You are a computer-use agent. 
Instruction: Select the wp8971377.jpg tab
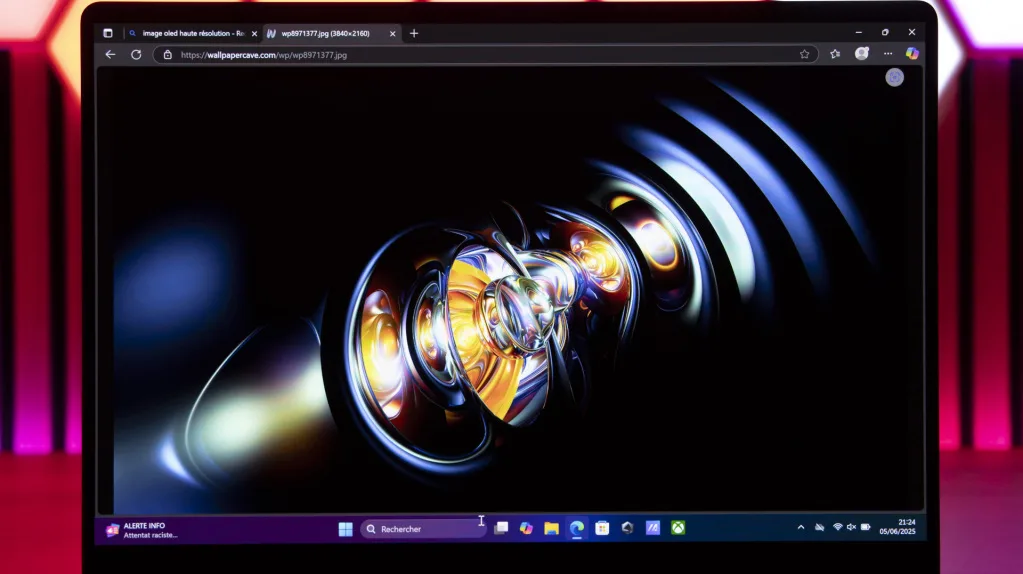click(x=325, y=33)
